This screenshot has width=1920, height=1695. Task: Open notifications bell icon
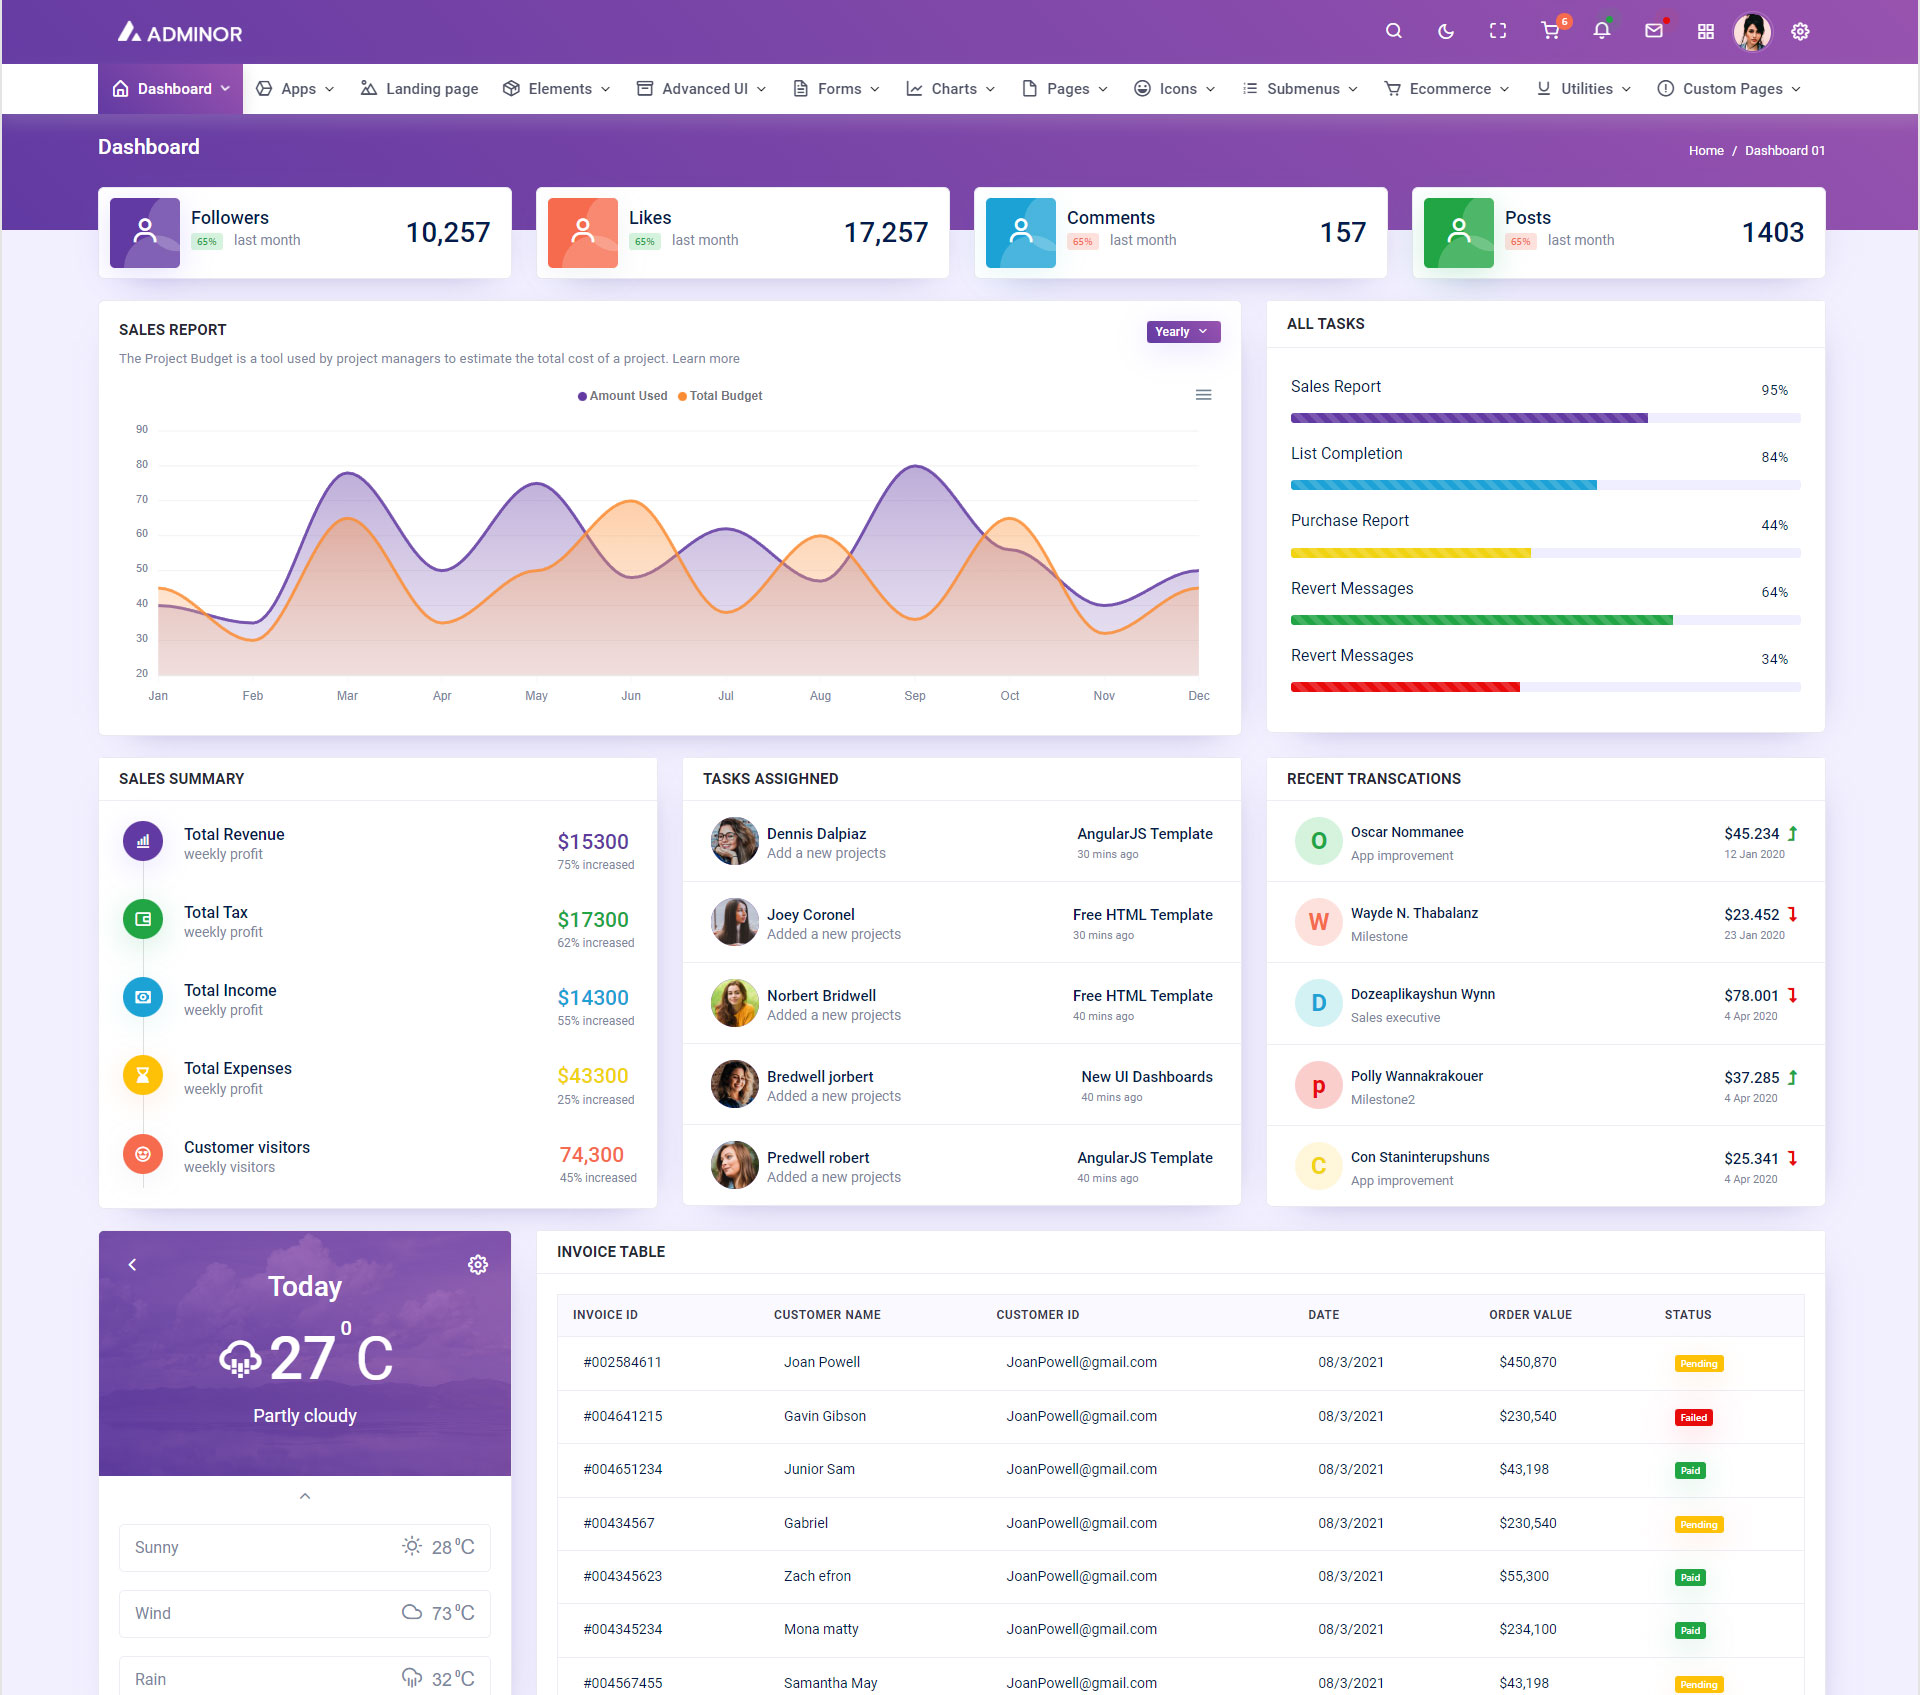(1601, 31)
